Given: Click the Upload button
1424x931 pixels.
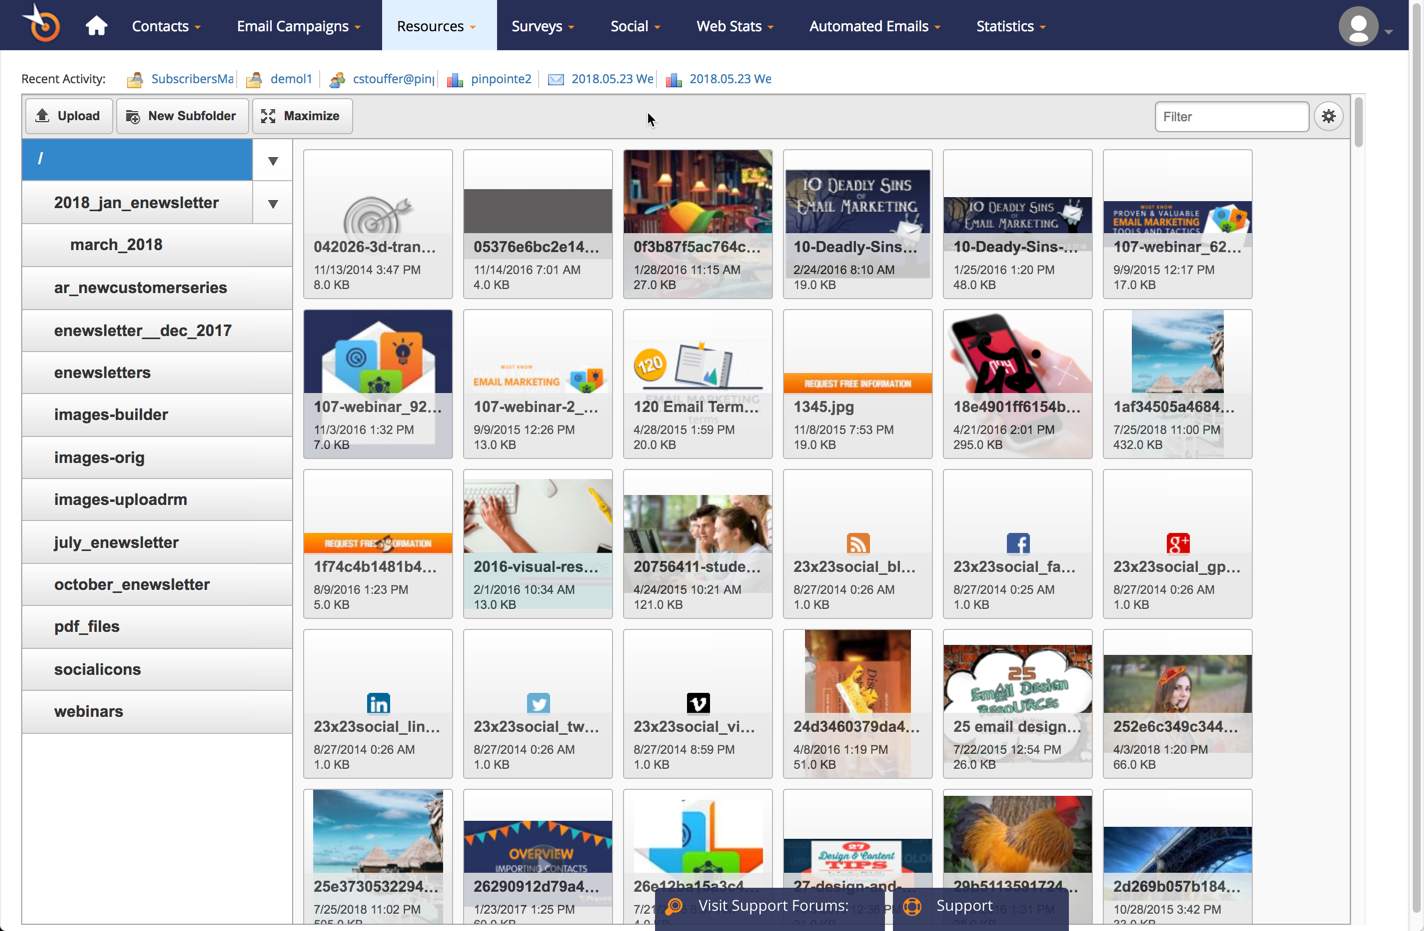Looking at the screenshot, I should tap(68, 116).
